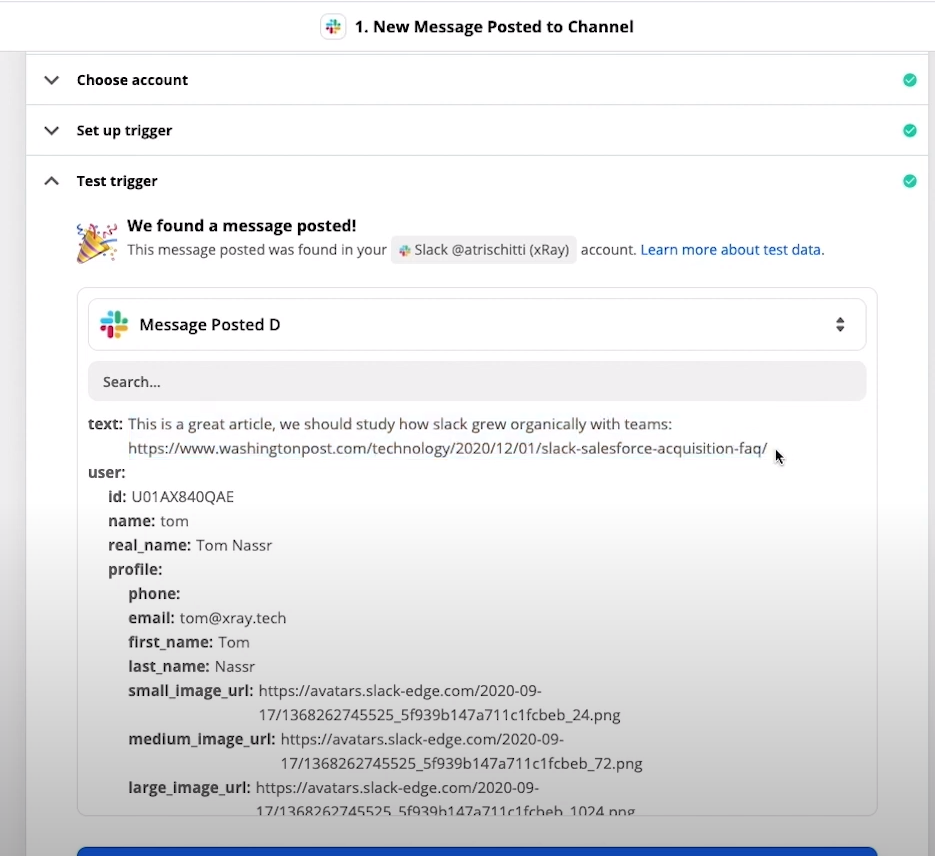Image resolution: width=935 pixels, height=856 pixels.
Task: Click the green checkmark beside Test trigger
Action: (909, 181)
